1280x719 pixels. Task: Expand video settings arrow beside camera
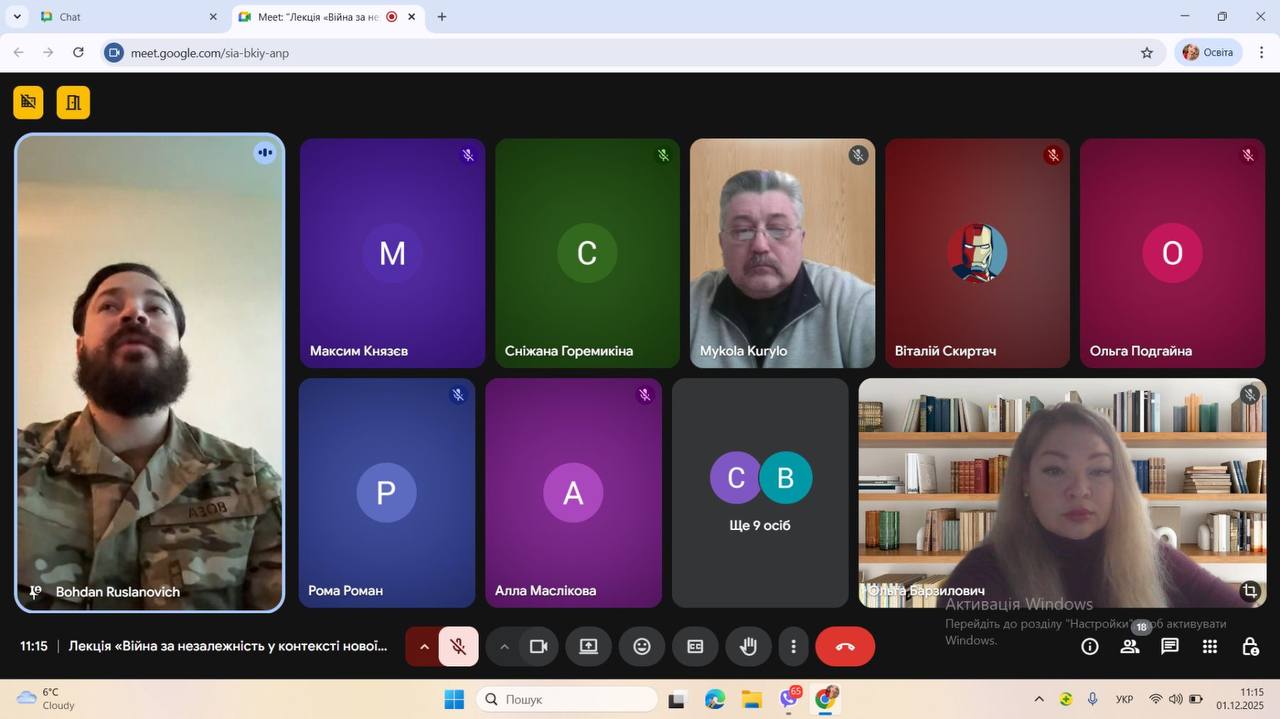(504, 647)
